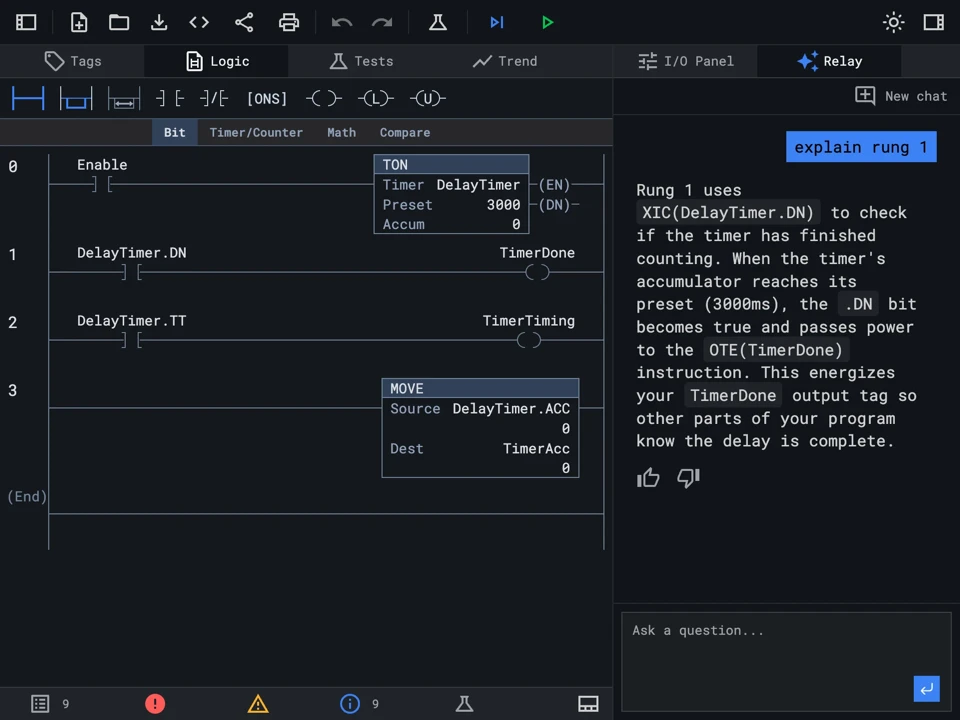Open test status flask icon in status bar

pyautogui.click(x=464, y=703)
